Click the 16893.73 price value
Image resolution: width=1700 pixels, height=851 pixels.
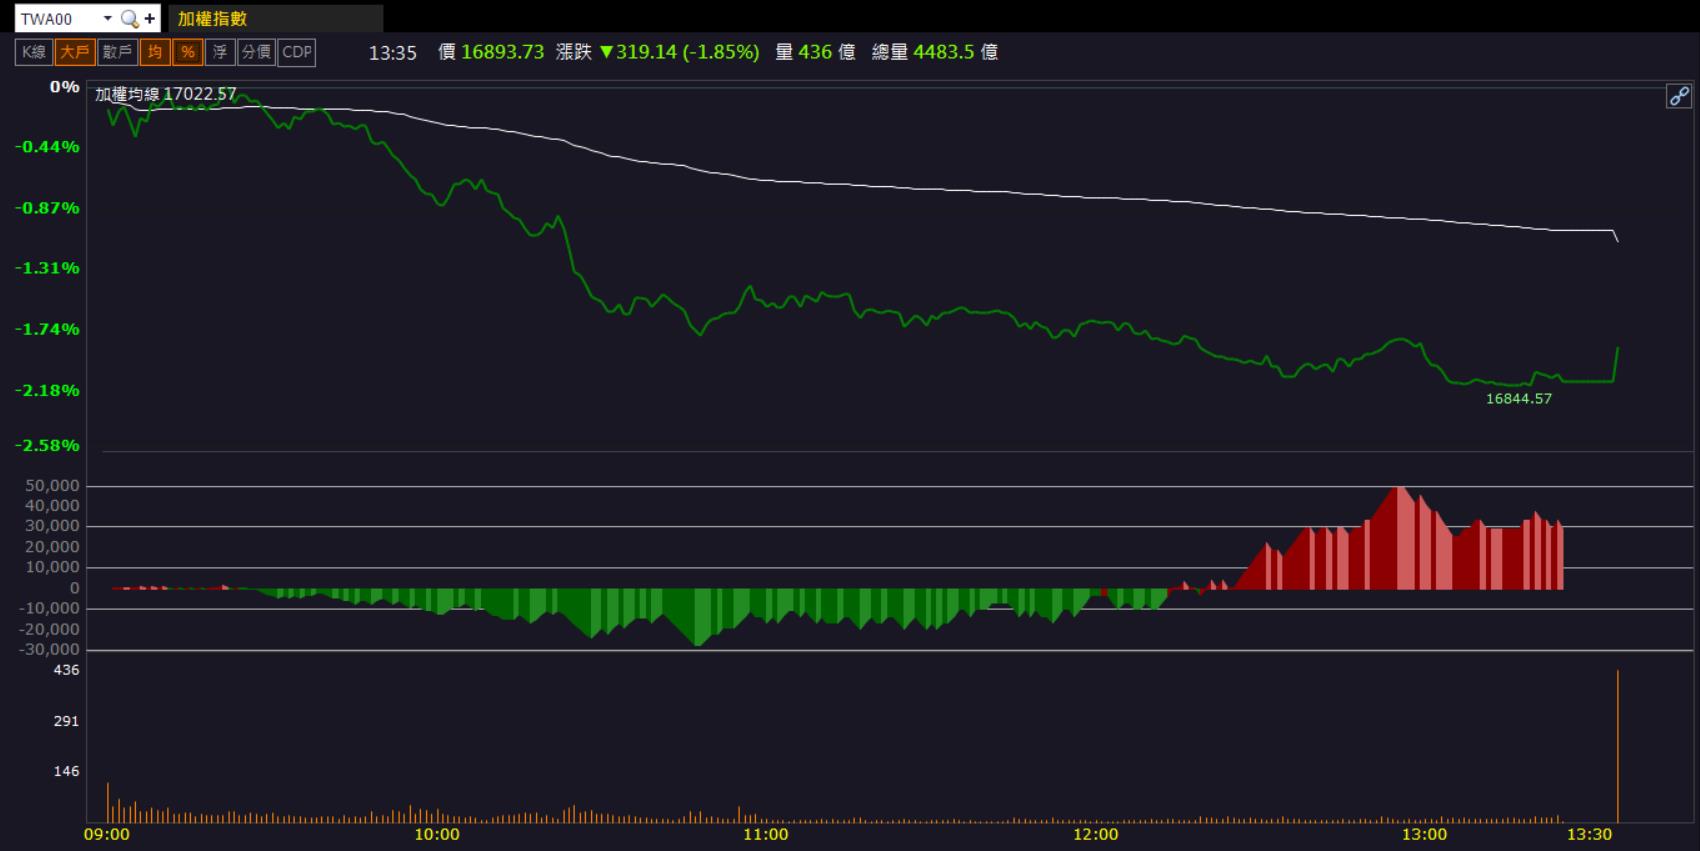click(x=503, y=52)
